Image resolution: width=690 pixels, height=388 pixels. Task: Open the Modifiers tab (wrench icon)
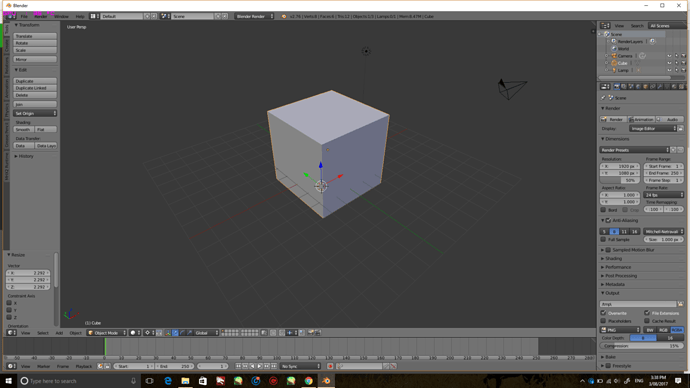pyautogui.click(x=660, y=87)
